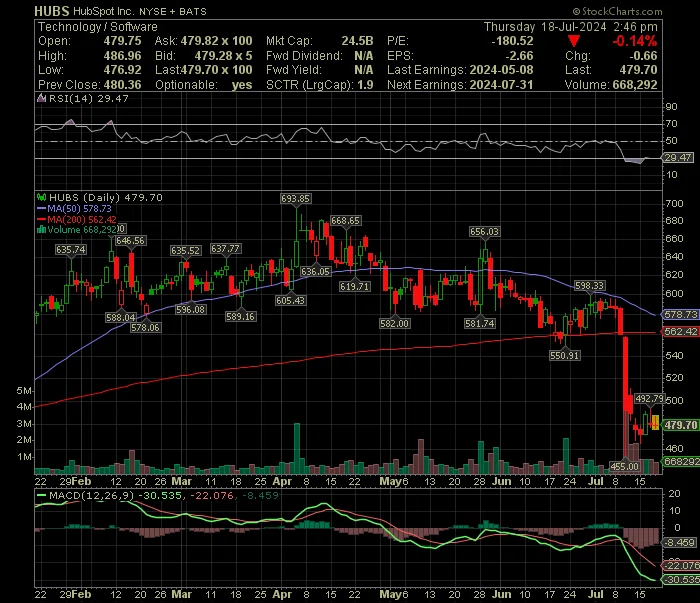Click the 578.73 MA50 axis tag
Viewport: 700px width, 603px height.
(680, 315)
